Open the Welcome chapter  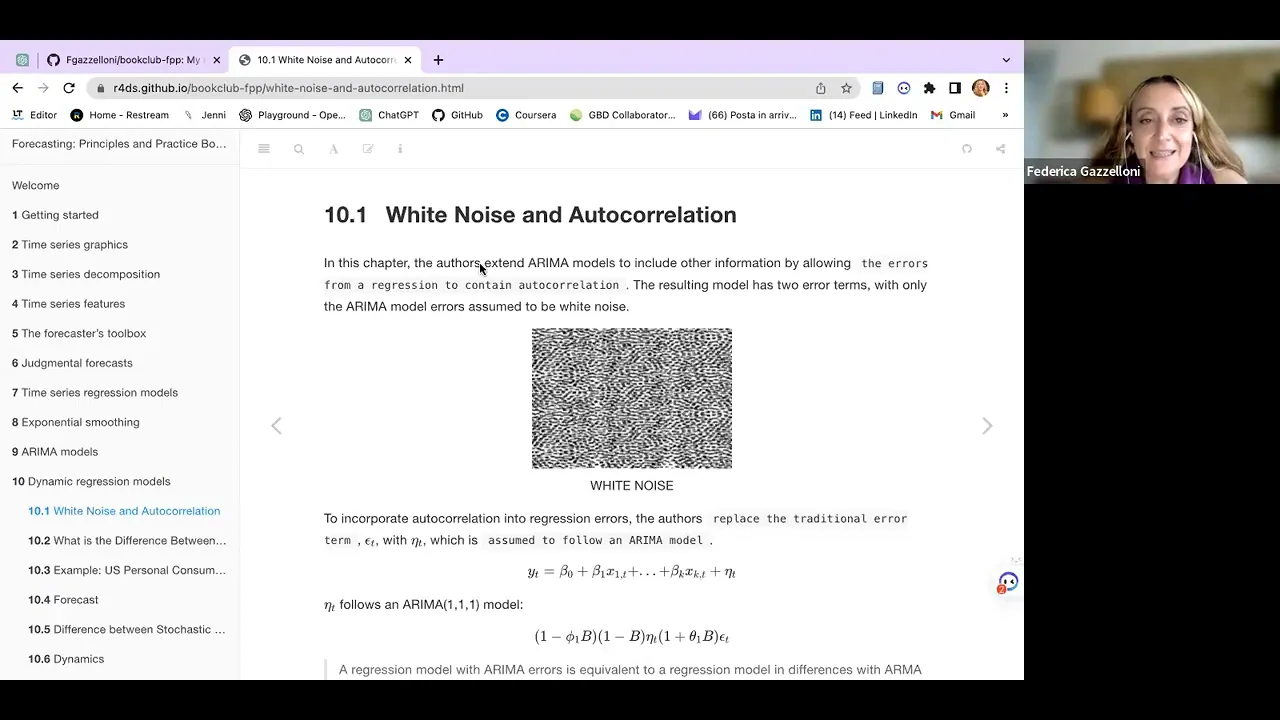pos(36,185)
